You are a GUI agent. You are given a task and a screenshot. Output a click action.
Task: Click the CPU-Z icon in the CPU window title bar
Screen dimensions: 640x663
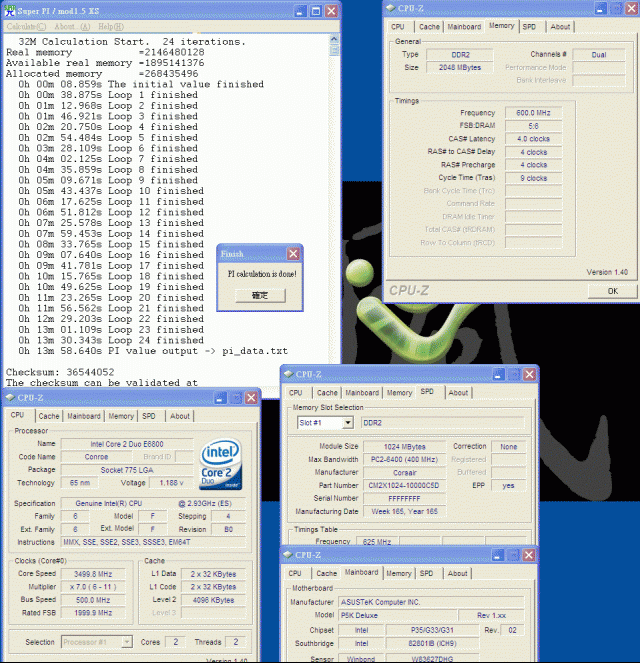click(10, 397)
